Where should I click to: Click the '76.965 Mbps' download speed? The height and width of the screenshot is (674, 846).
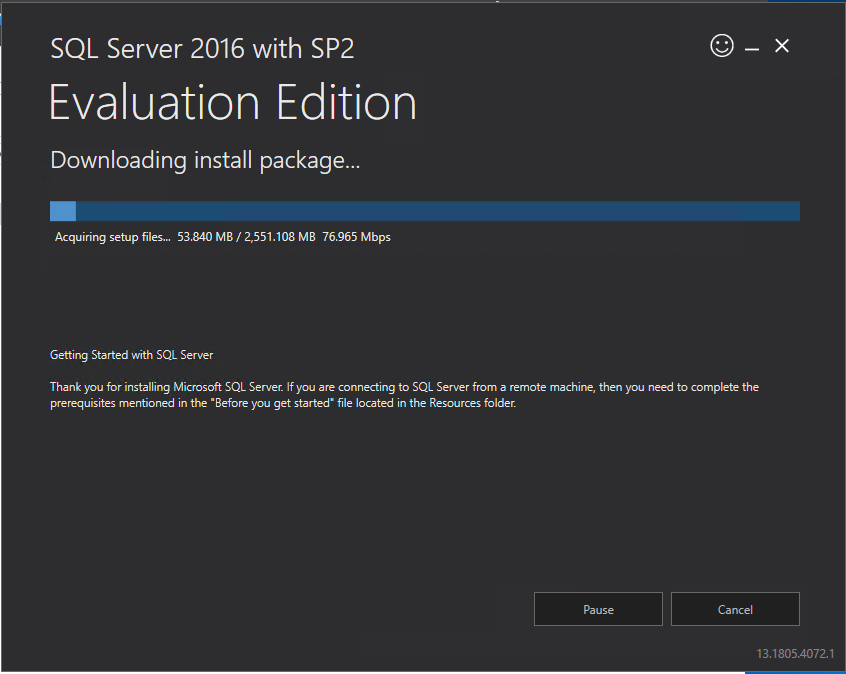[x=356, y=237]
